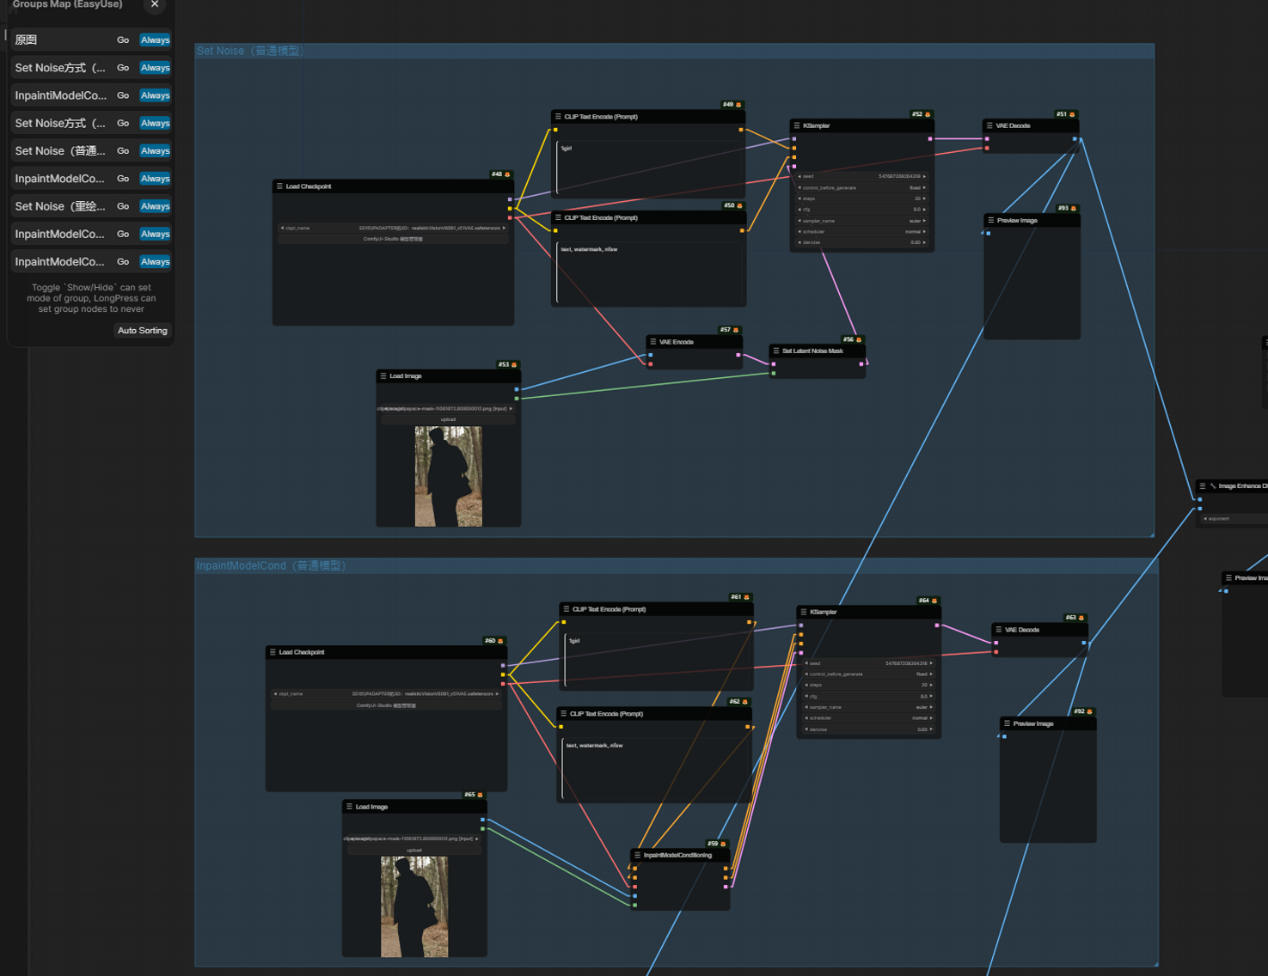Screen dimensions: 1268x976
Task: Click the upper Load Checkpoint node menu icon
Action: [x=279, y=186]
